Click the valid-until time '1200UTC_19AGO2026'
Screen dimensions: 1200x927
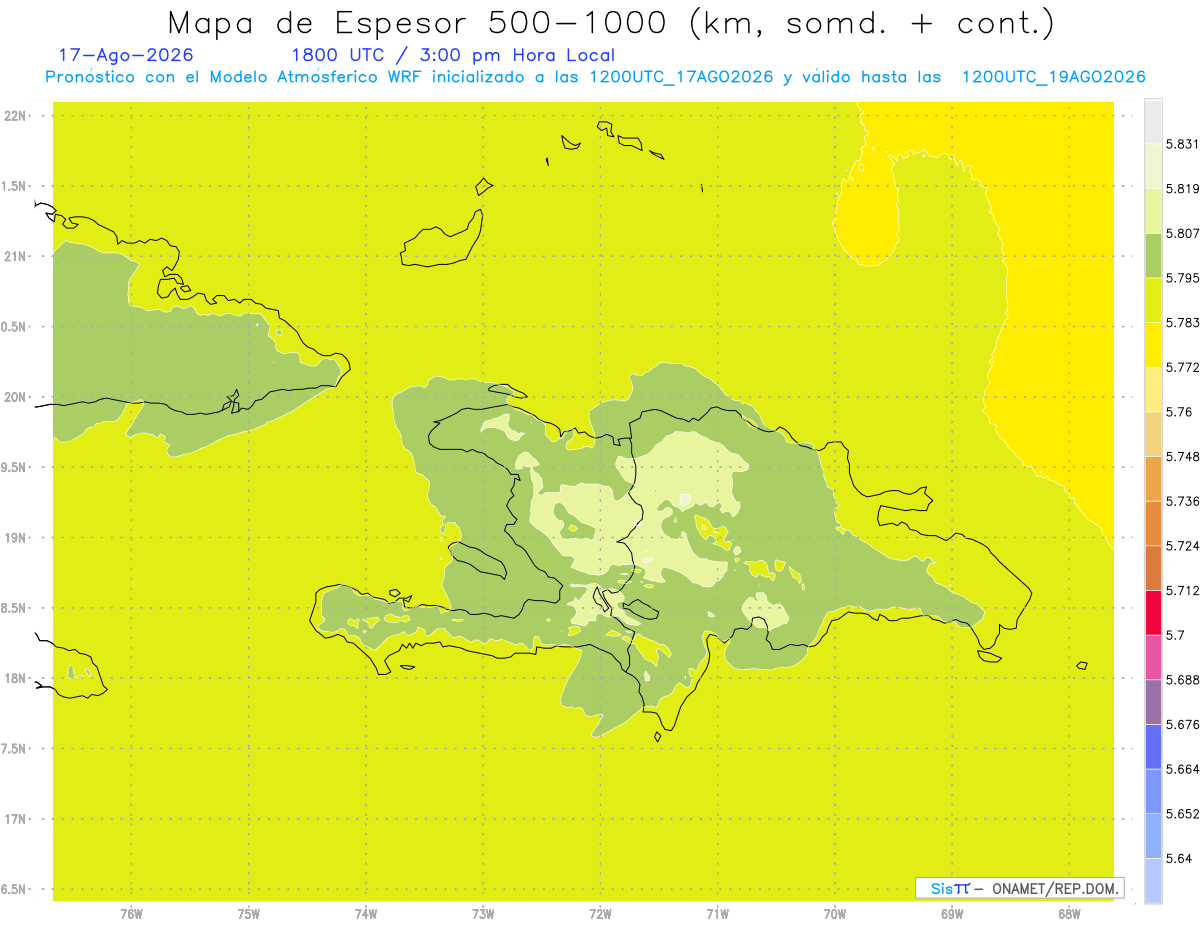[1053, 77]
